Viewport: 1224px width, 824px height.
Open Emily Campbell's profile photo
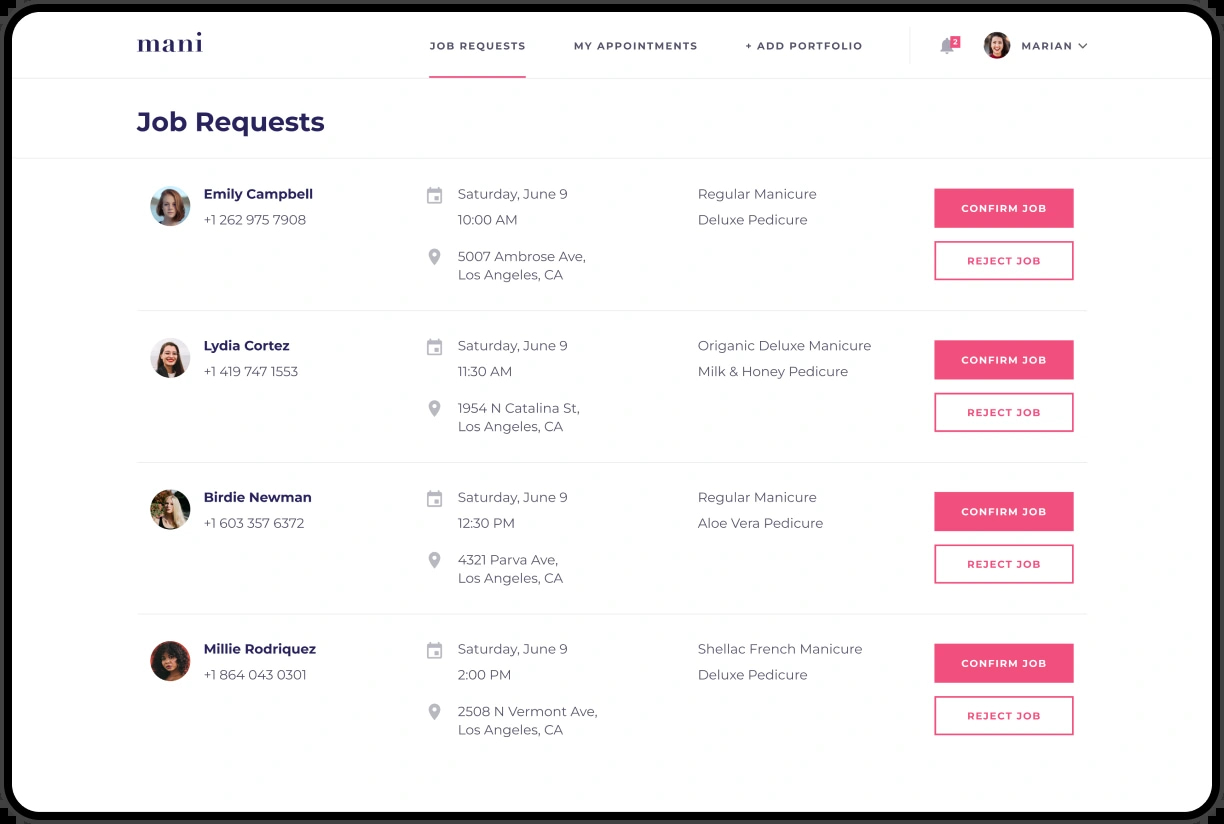170,206
